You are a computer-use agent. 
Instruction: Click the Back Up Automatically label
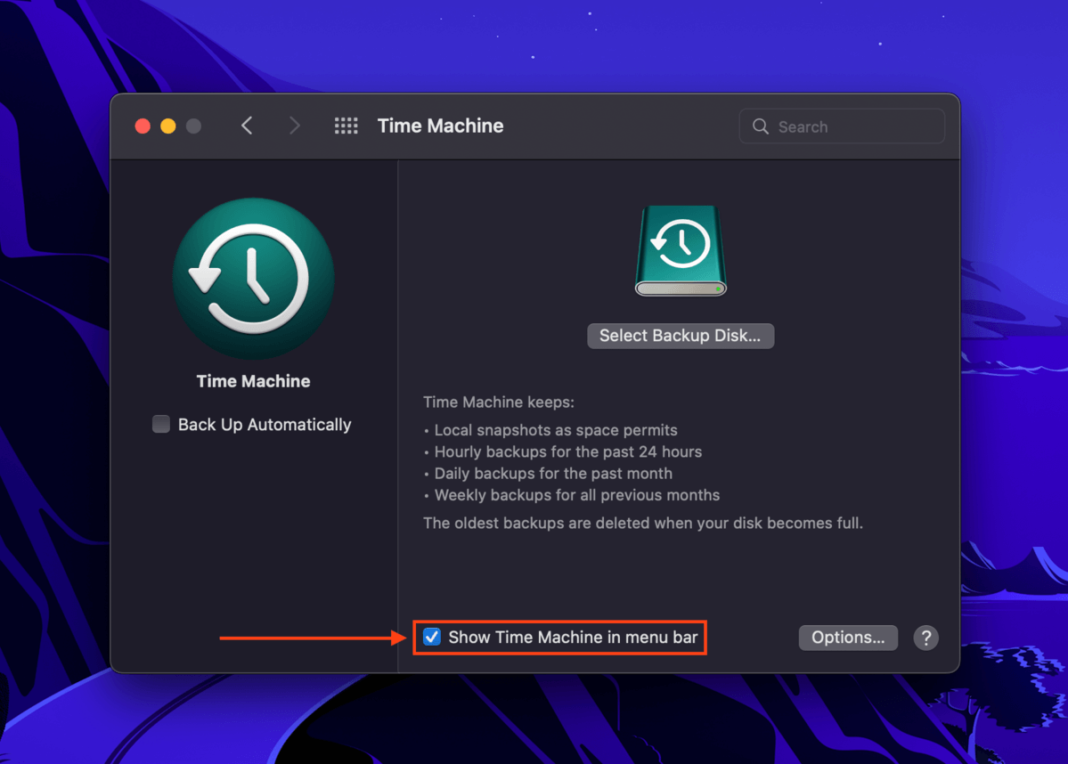pyautogui.click(x=264, y=424)
